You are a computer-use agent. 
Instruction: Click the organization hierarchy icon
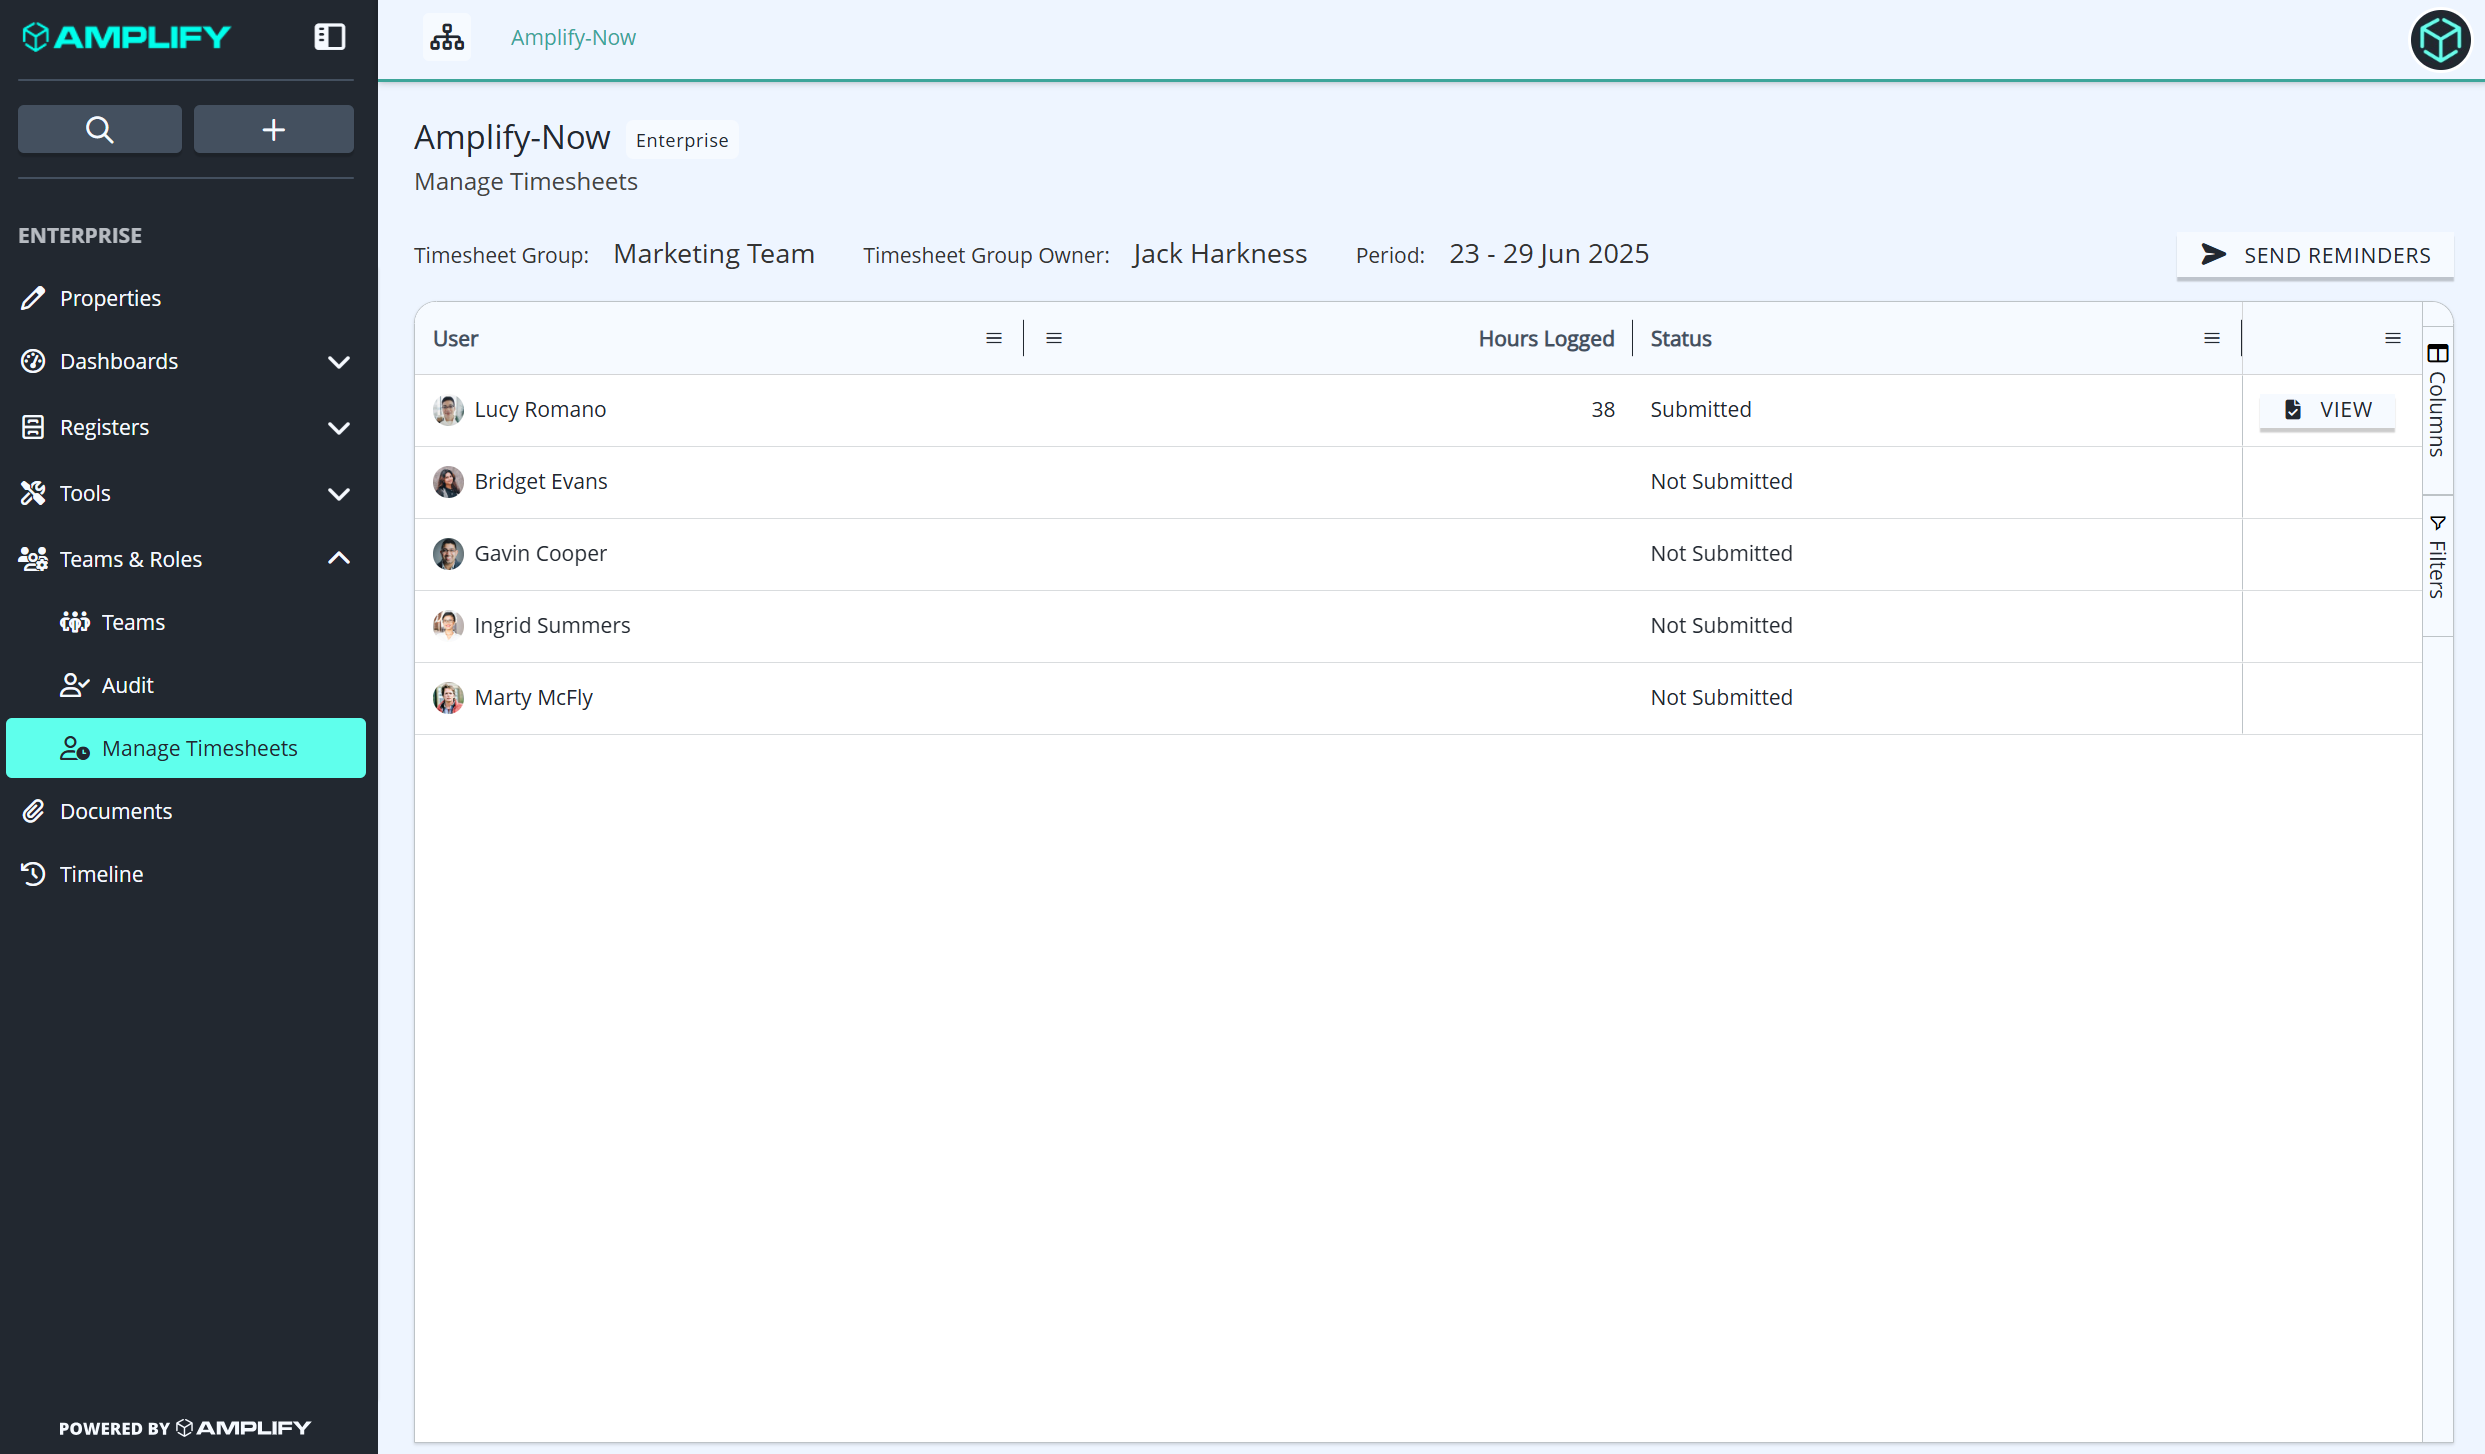(447, 37)
